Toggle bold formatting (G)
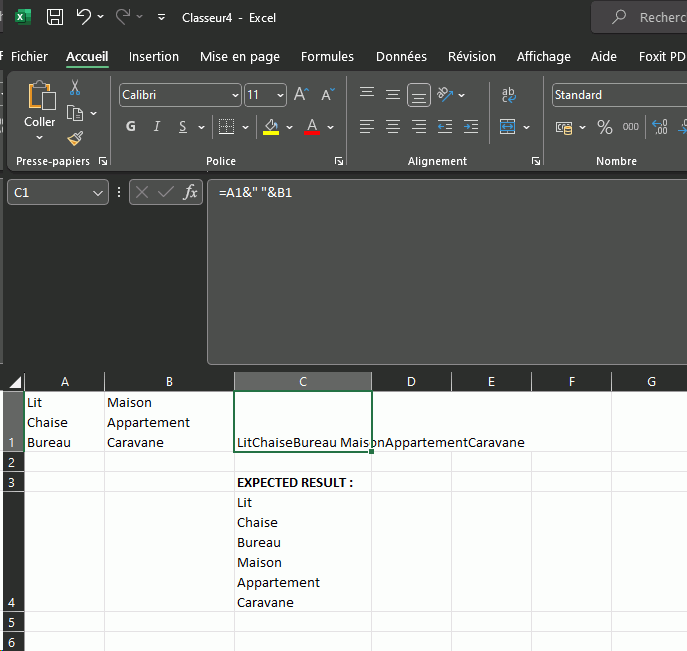 tap(131, 127)
